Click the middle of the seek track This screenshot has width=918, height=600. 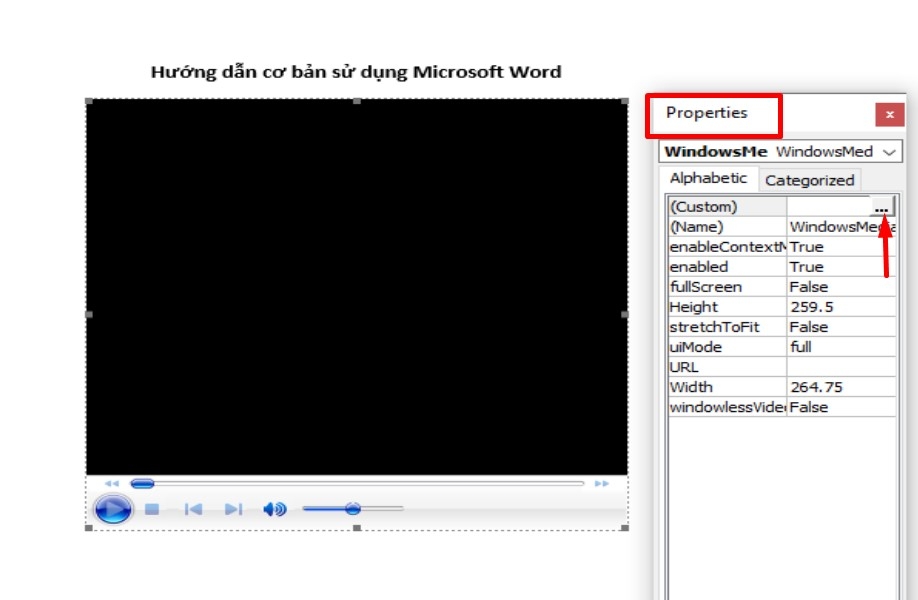(x=357, y=484)
